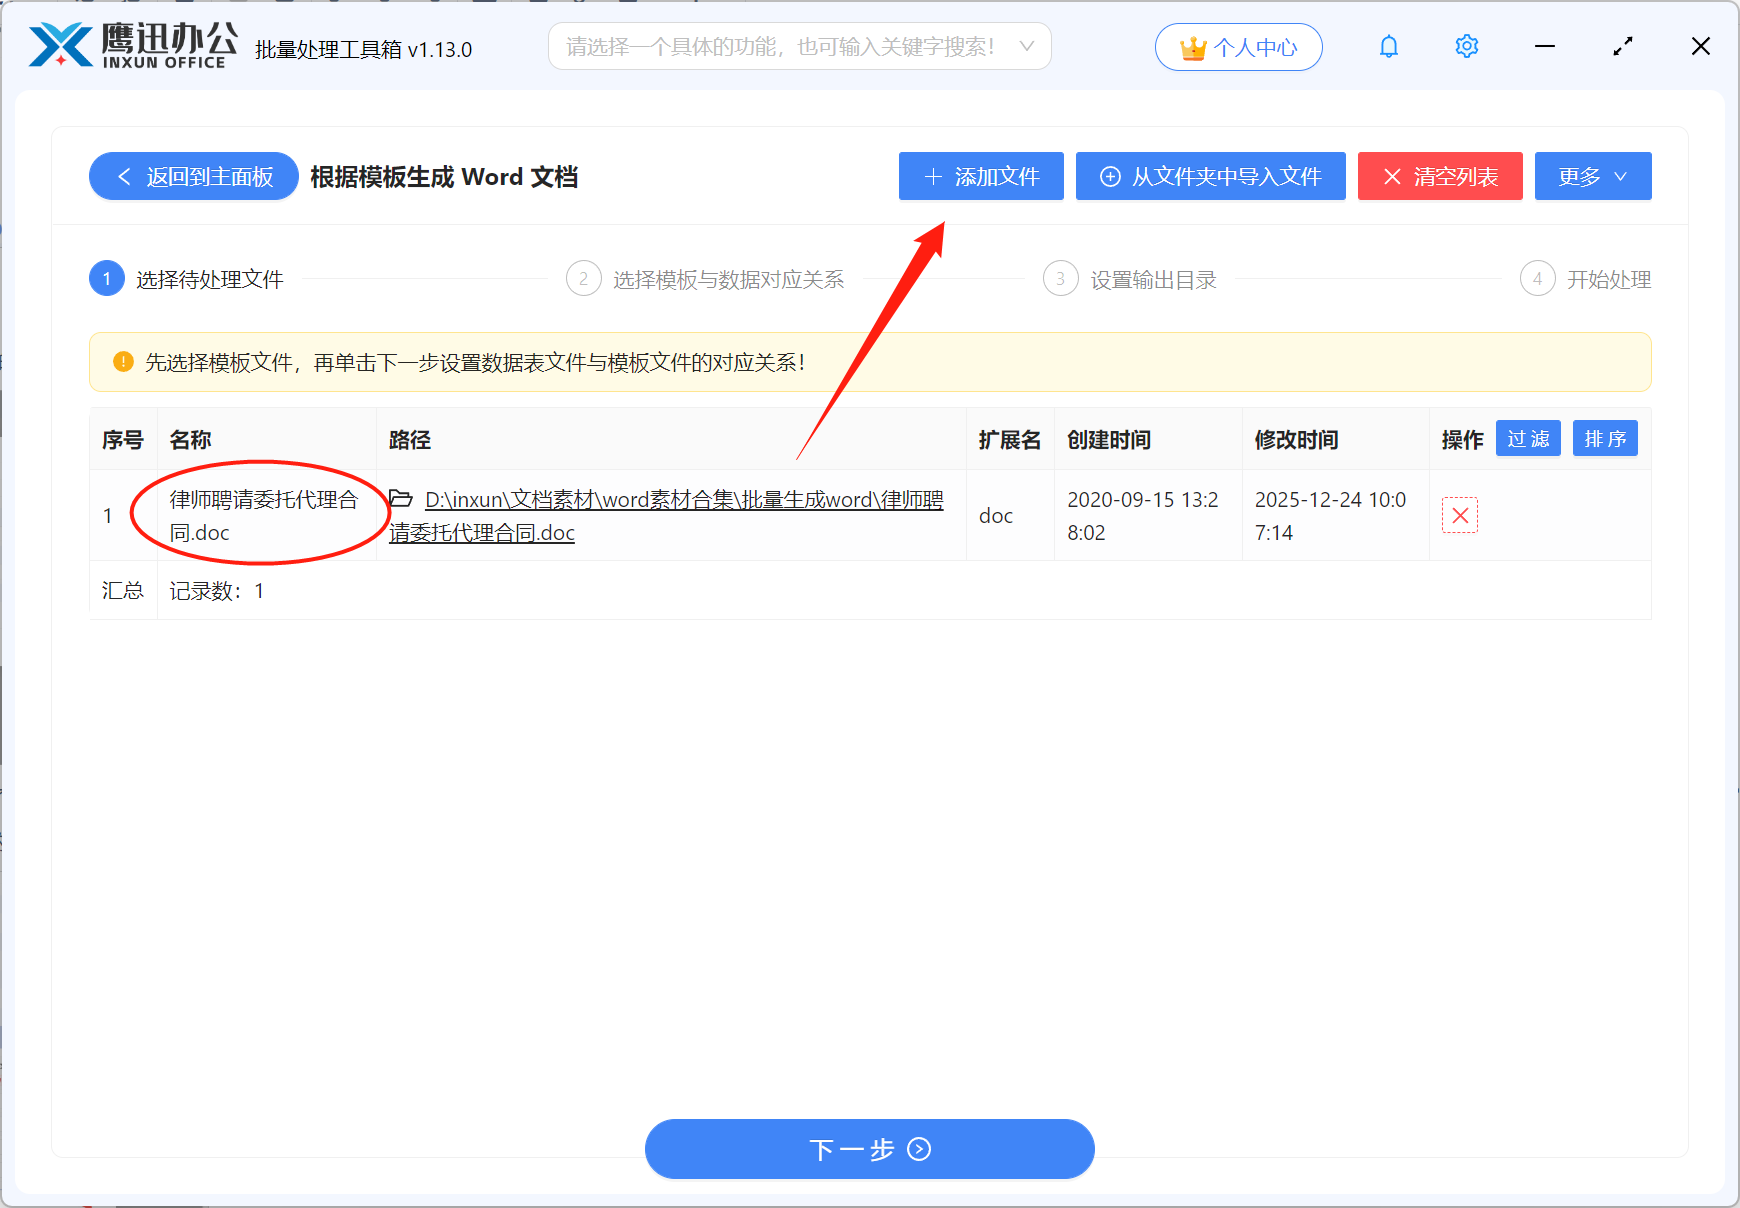Click the crown icon in 个人中心 button
The image size is (1740, 1208).
coord(1192,46)
